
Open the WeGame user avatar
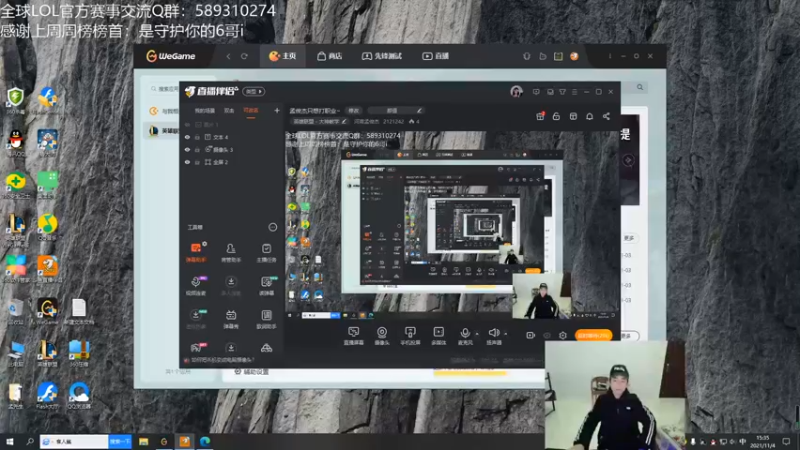[x=574, y=56]
